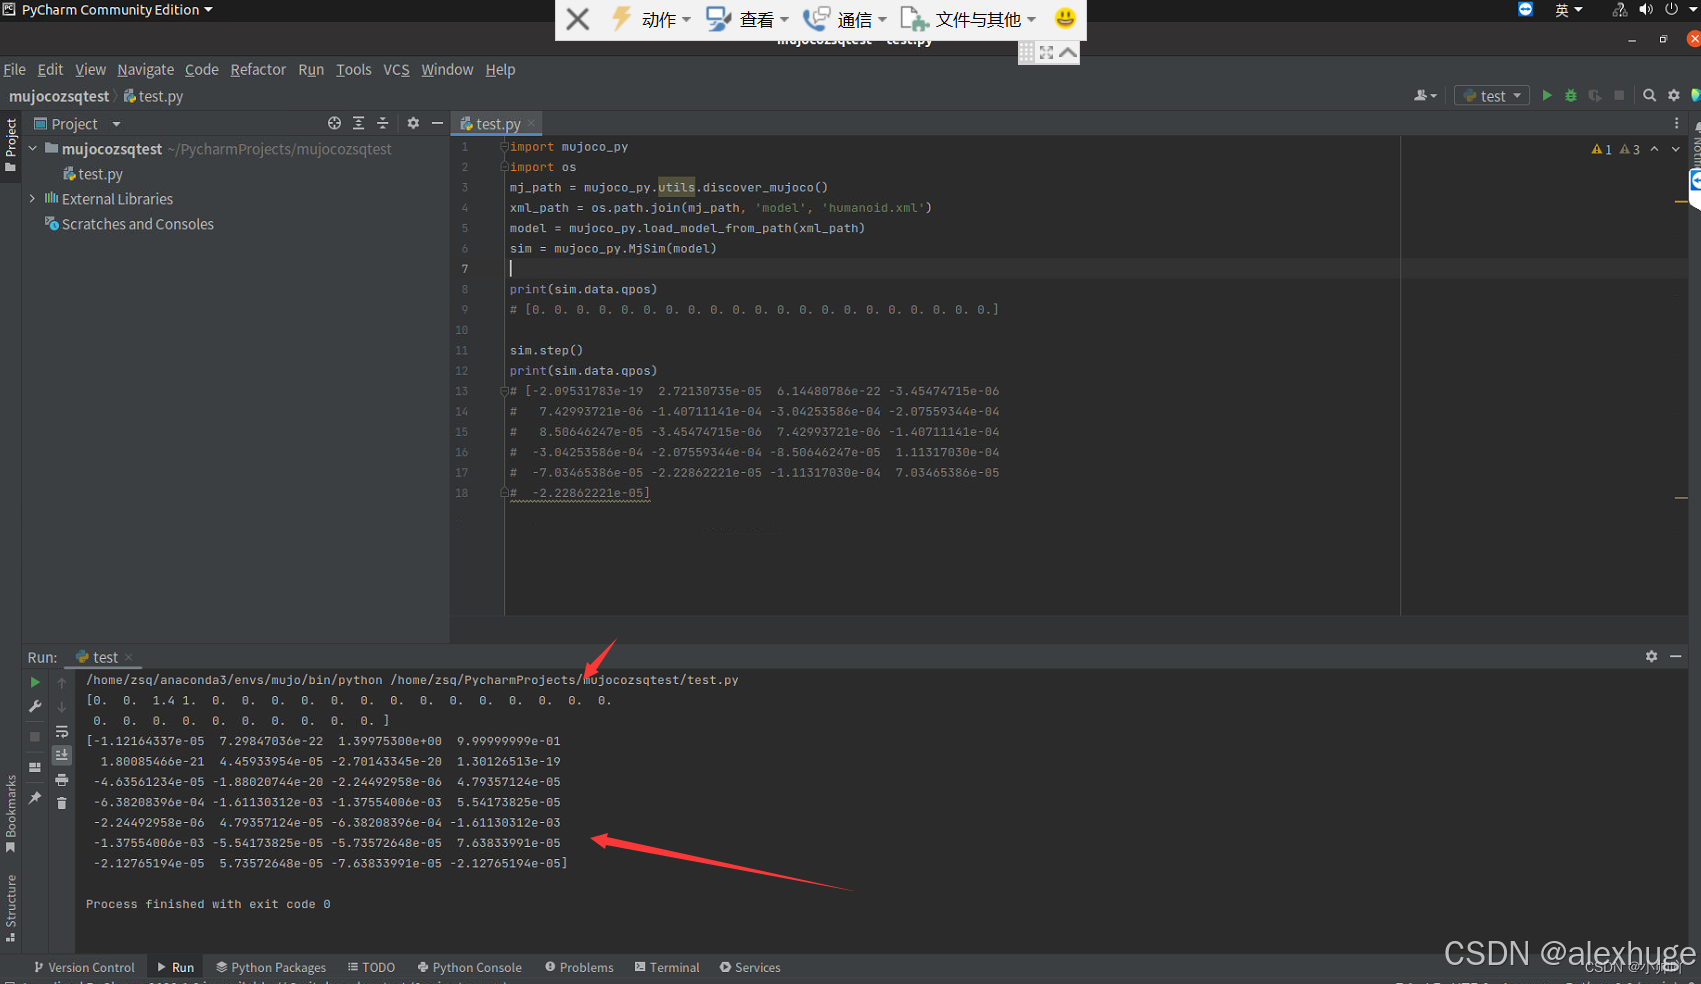
Task: Open the Terminal tool window
Action: point(667,967)
